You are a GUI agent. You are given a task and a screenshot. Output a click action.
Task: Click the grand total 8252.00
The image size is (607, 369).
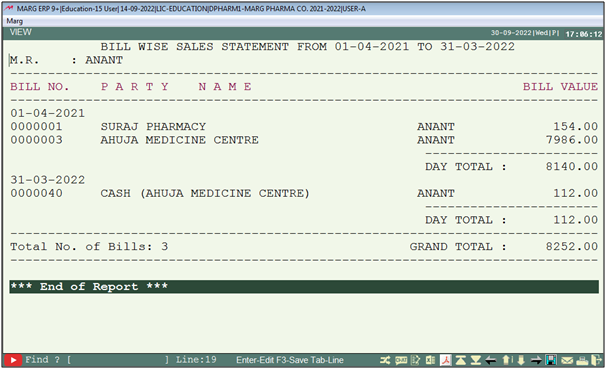pos(572,246)
